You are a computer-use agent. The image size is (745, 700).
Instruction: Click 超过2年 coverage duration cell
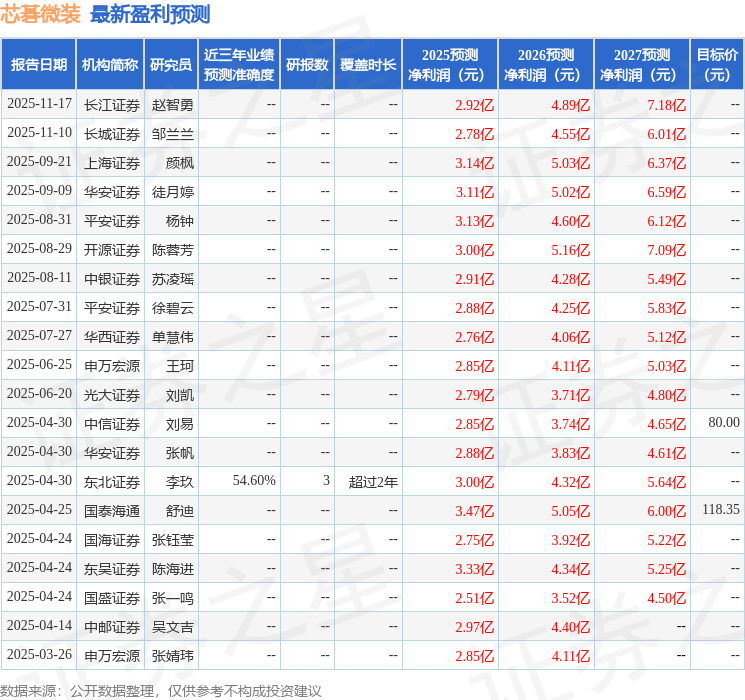tap(373, 482)
